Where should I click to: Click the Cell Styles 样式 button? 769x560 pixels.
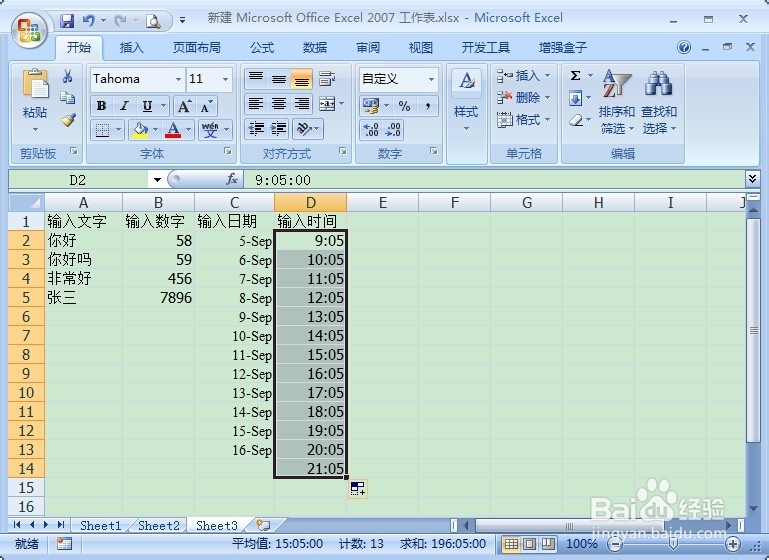[466, 102]
